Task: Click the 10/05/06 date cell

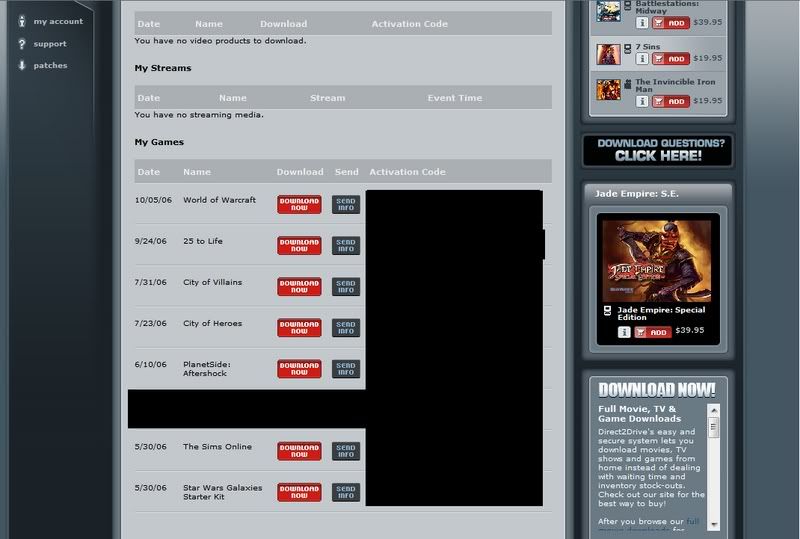Action: (153, 200)
